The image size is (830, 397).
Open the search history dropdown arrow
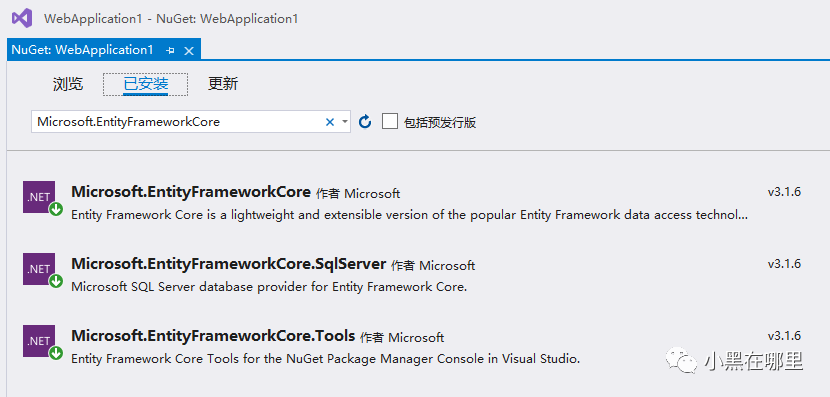pyautogui.click(x=345, y=122)
